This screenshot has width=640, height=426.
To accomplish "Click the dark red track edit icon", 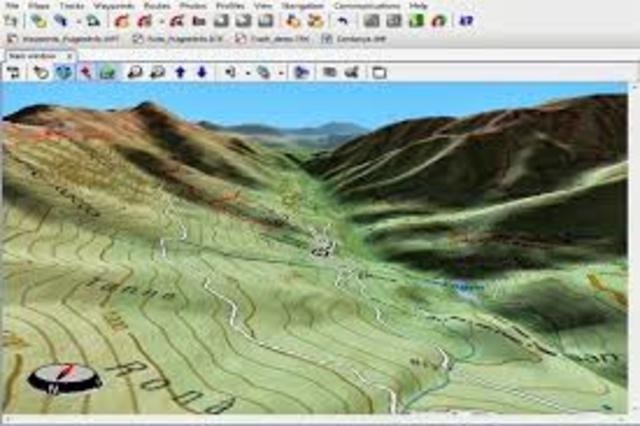I will 177,20.
